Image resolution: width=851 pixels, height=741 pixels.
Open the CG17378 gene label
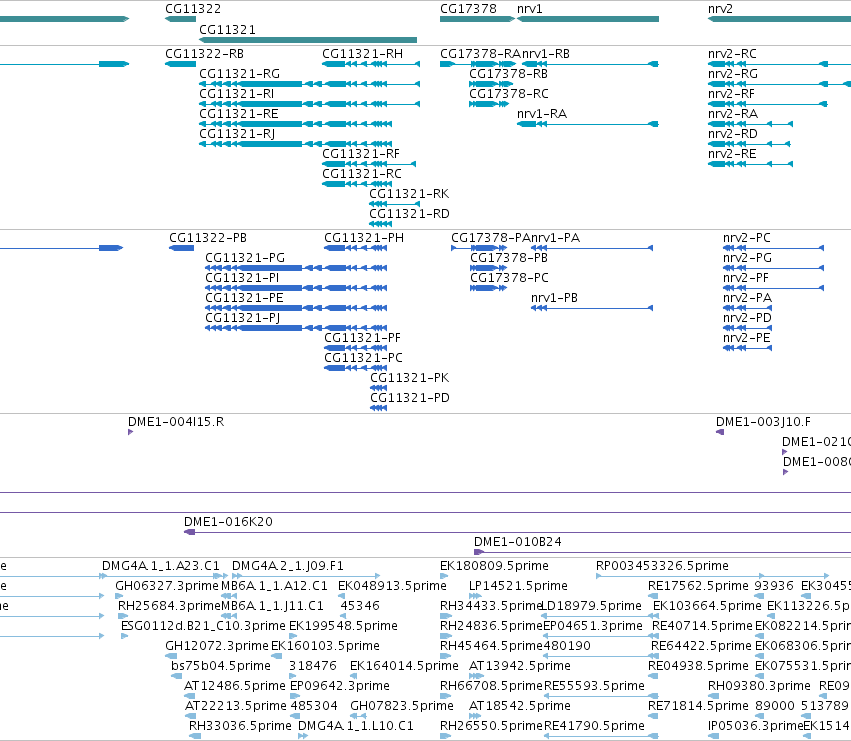pyautogui.click(x=468, y=9)
